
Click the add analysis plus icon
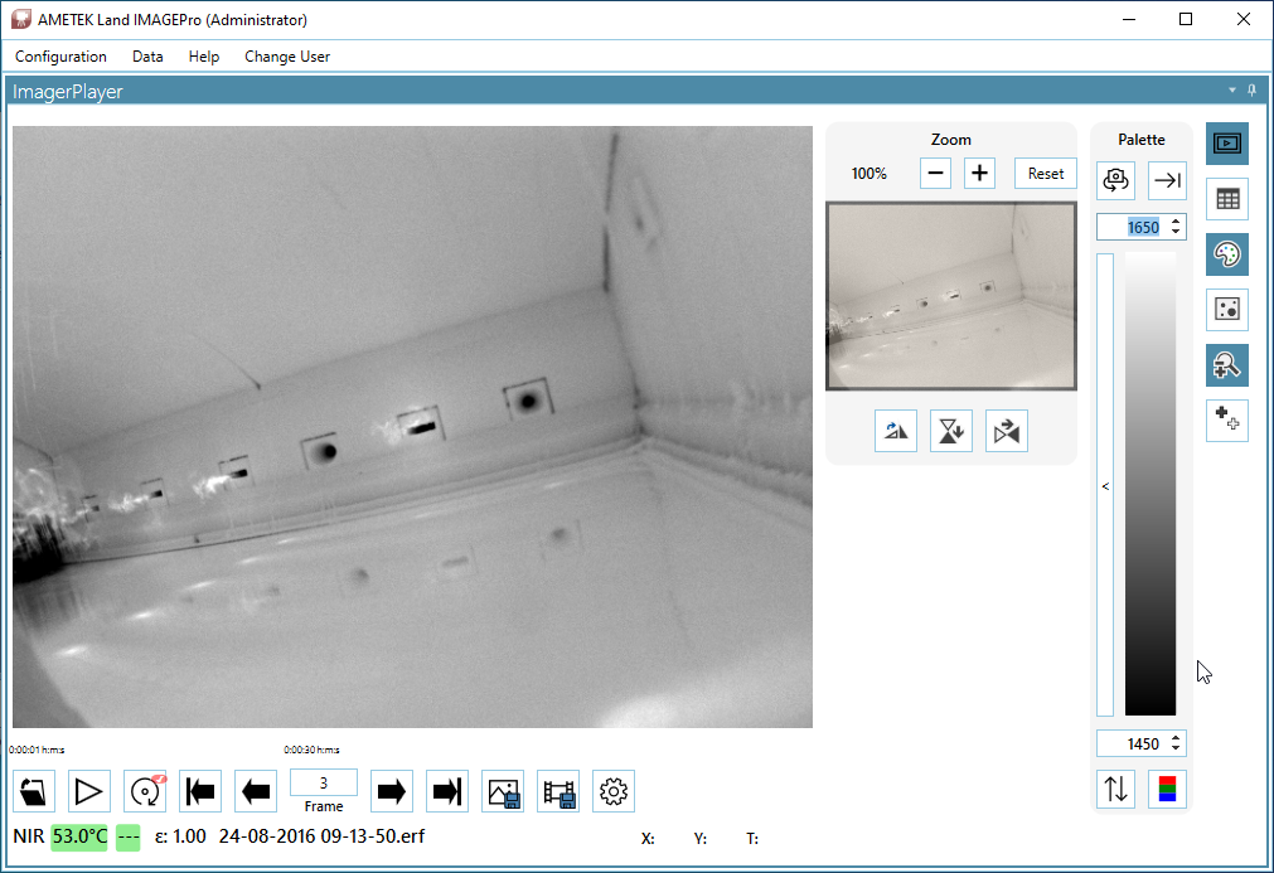[1226, 420]
